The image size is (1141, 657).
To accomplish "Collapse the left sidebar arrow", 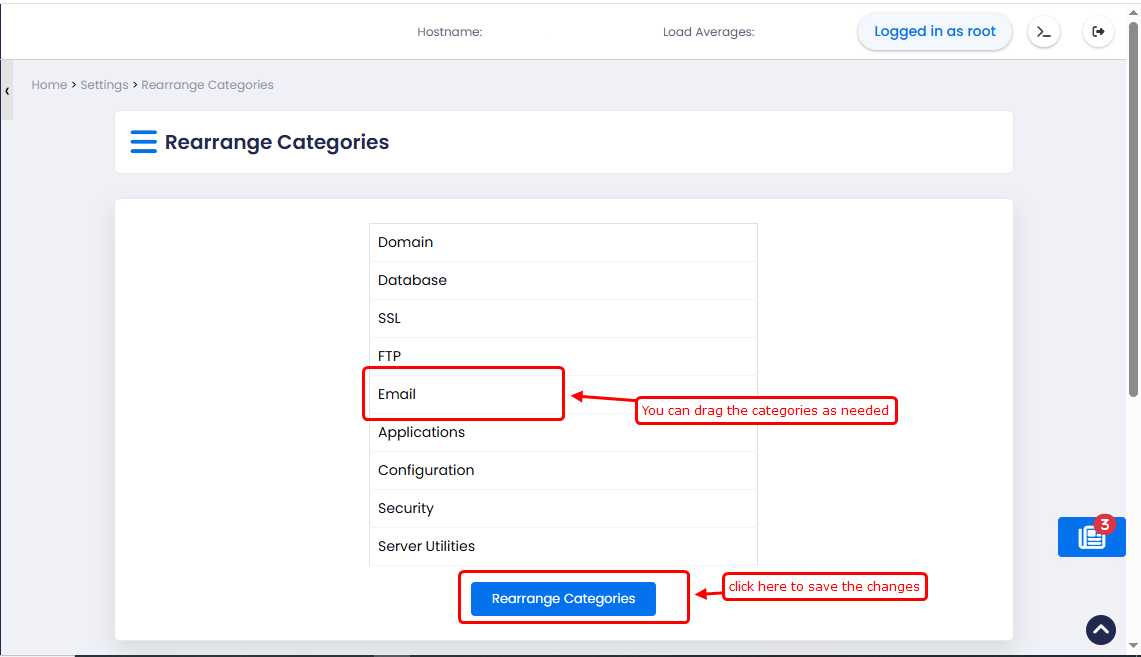I will pyautogui.click(x=7, y=91).
